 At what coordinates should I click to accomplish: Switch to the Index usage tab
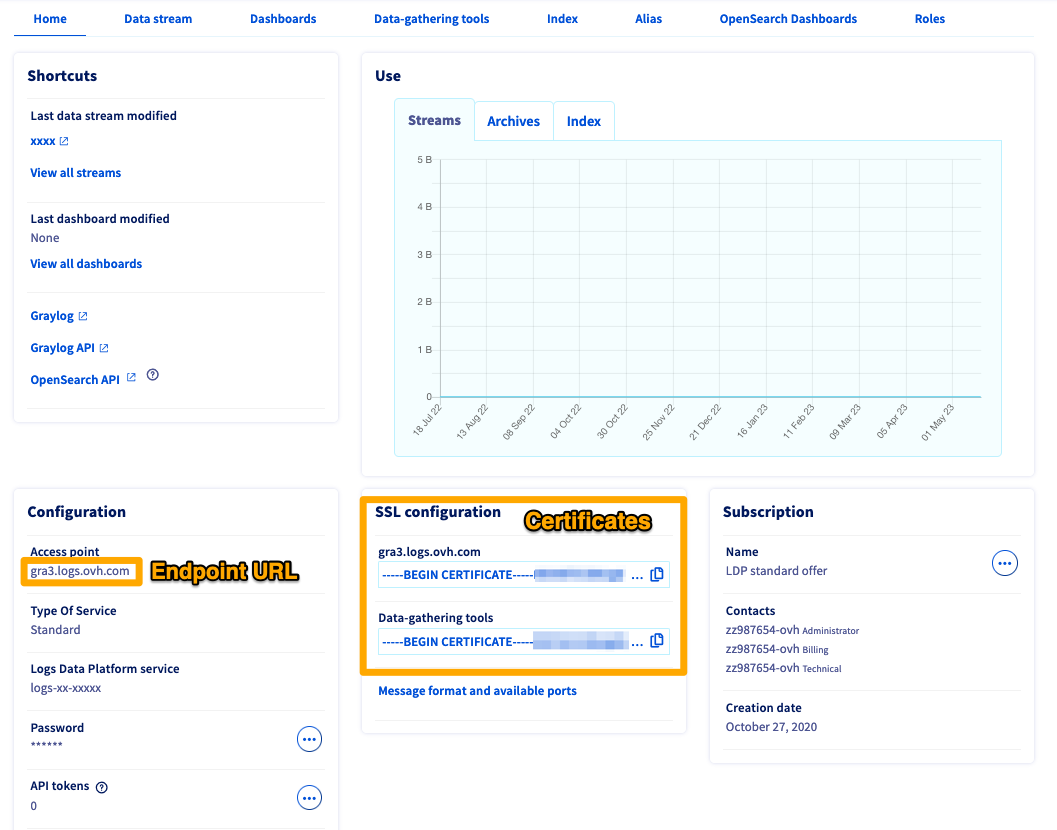583,121
